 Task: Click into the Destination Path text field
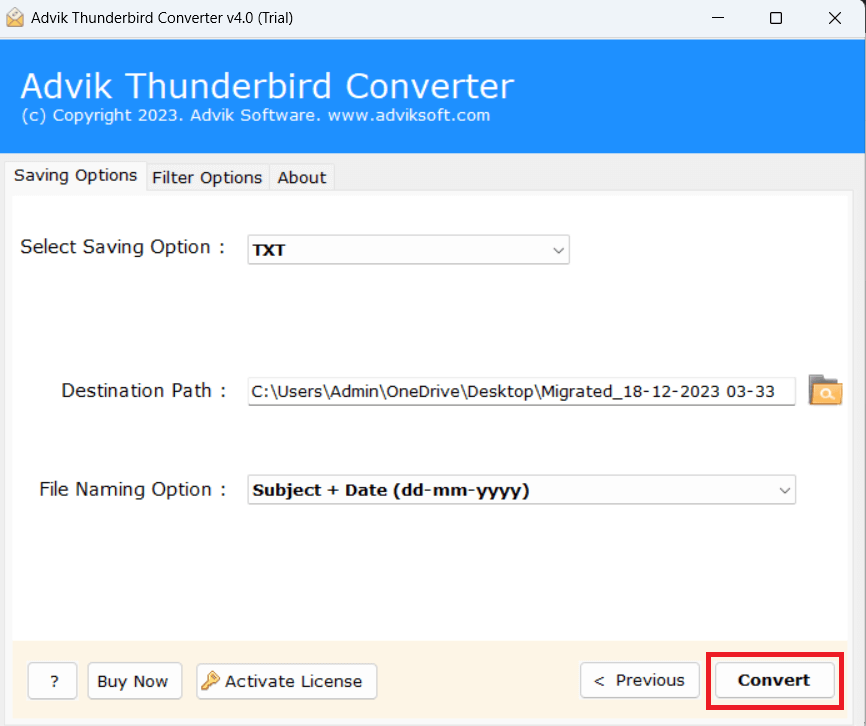point(521,391)
